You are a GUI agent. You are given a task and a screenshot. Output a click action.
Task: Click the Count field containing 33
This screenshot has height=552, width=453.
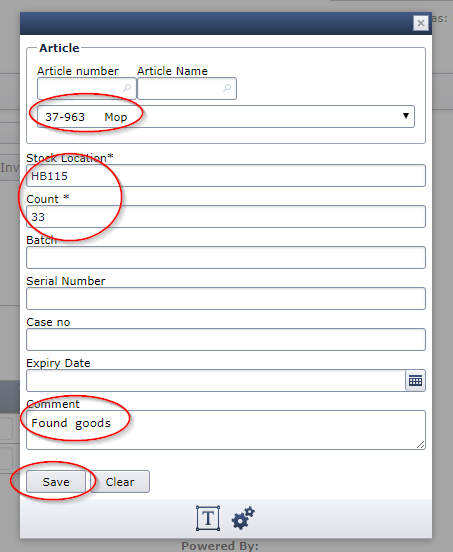(x=226, y=217)
